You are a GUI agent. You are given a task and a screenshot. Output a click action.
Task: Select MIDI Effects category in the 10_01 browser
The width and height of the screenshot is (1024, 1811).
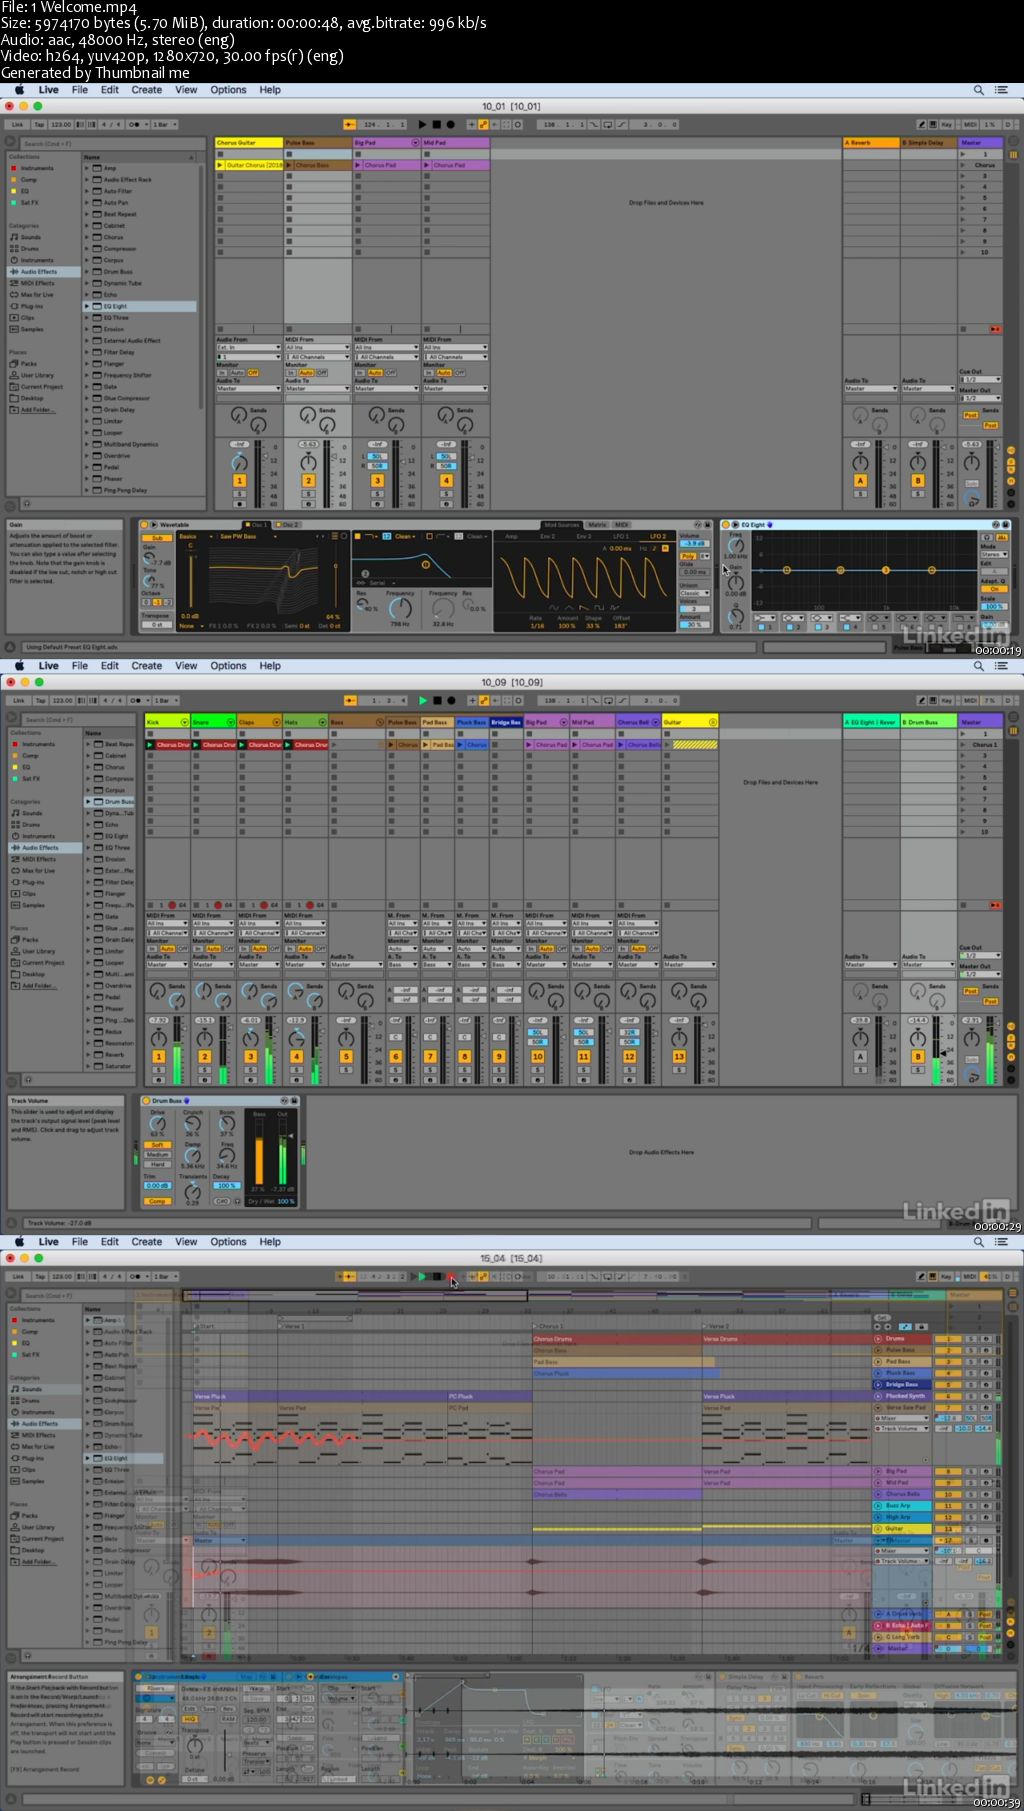click(x=38, y=283)
